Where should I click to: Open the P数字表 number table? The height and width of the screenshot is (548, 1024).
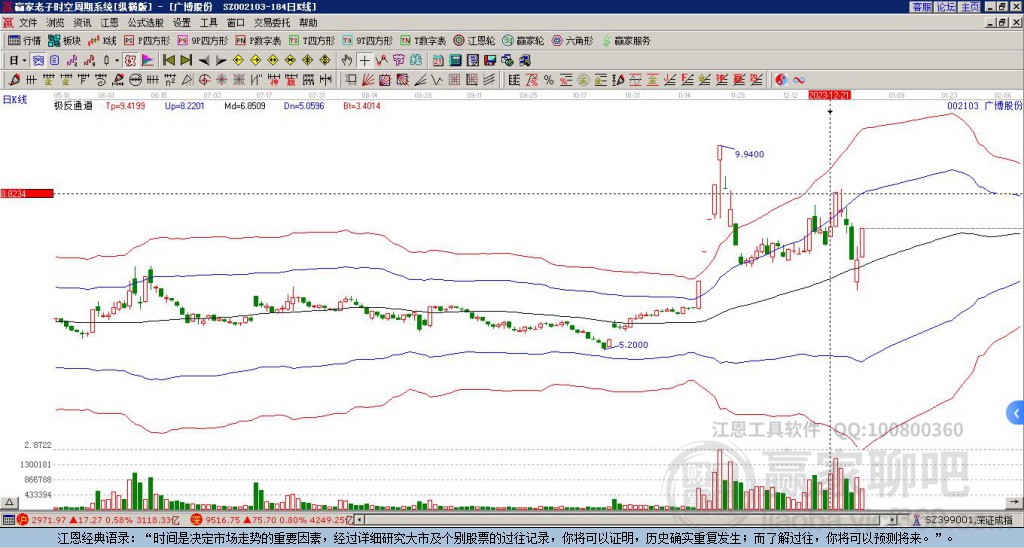(x=258, y=40)
